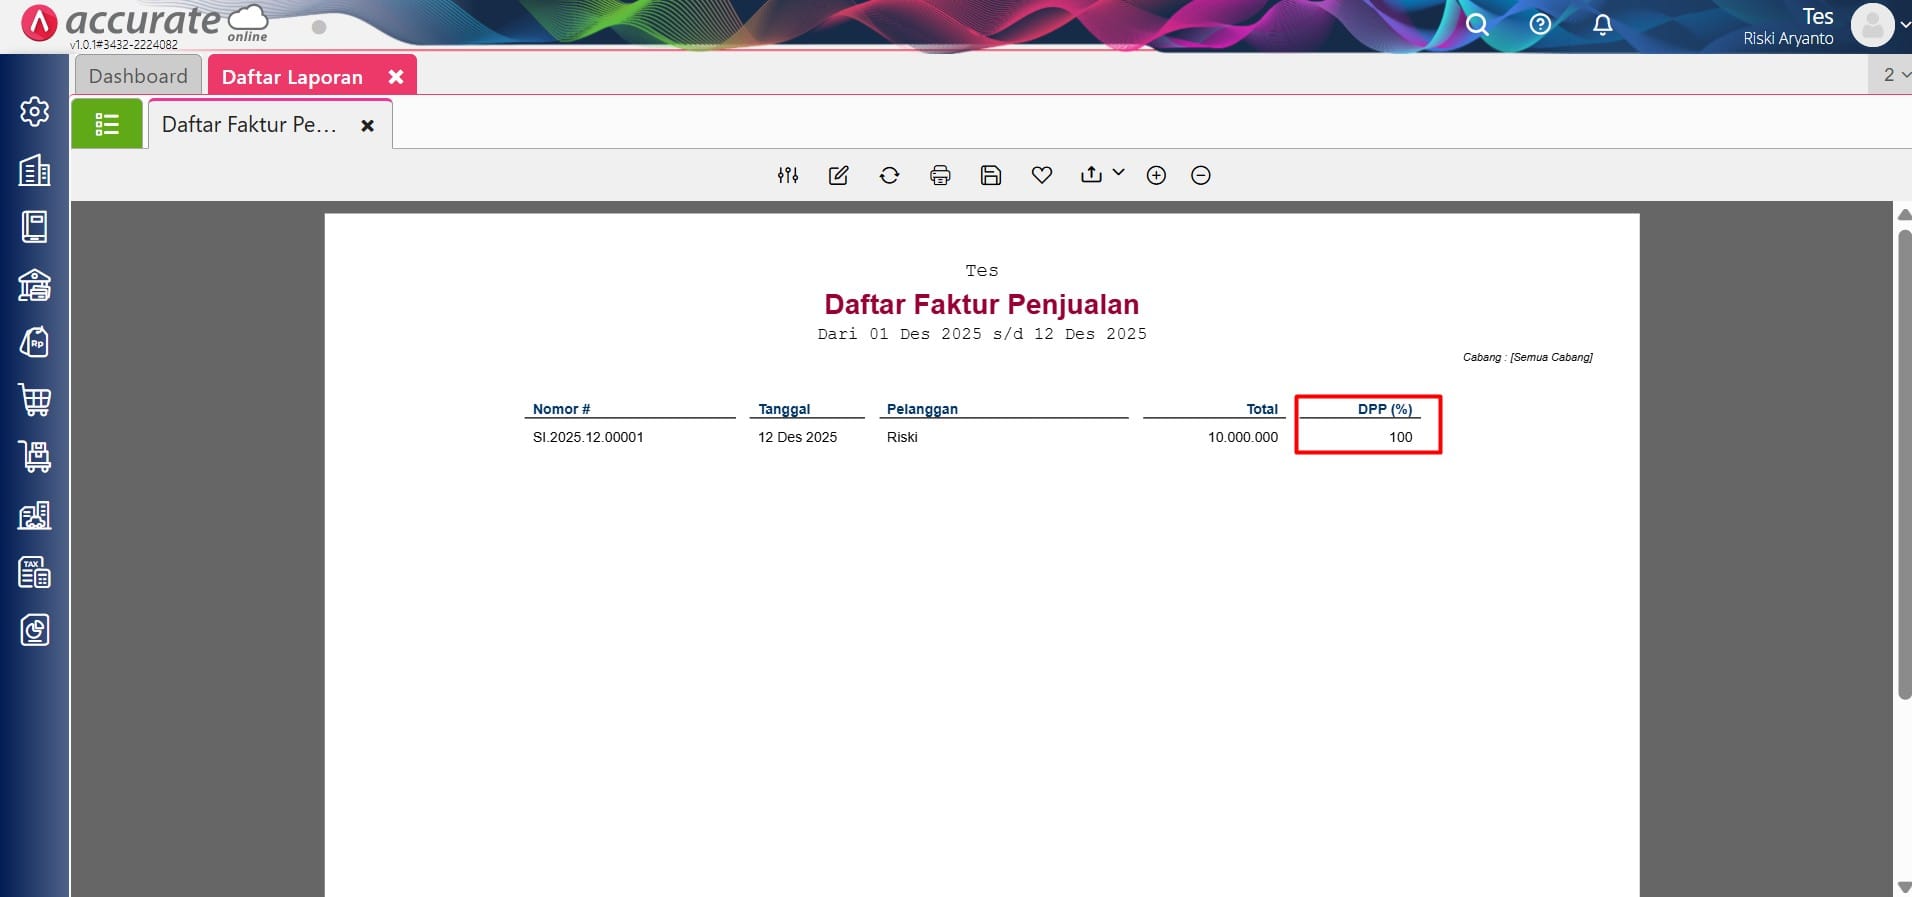Switch to the Dashboard tab
The width and height of the screenshot is (1912, 897).
(138, 76)
